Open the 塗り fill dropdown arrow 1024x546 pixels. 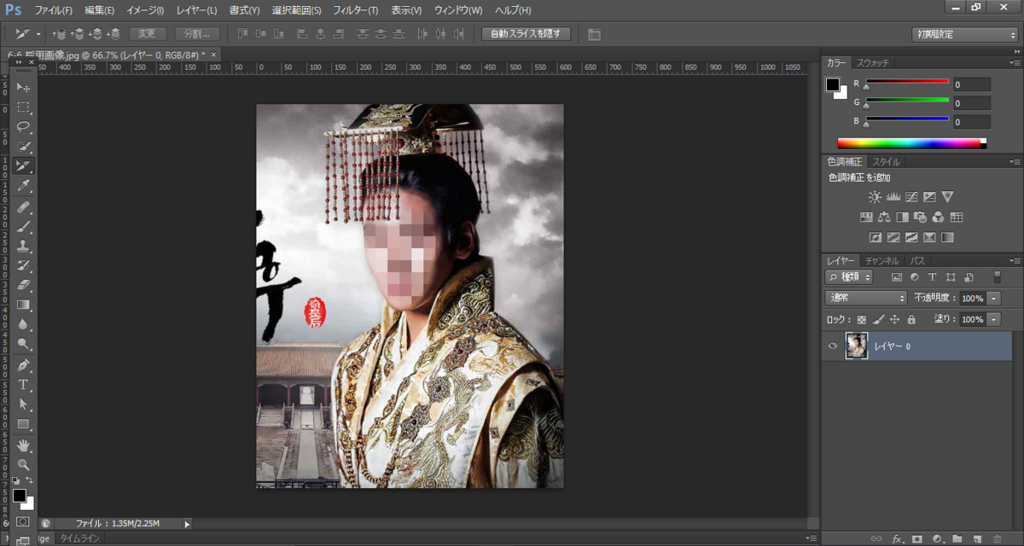(x=994, y=320)
